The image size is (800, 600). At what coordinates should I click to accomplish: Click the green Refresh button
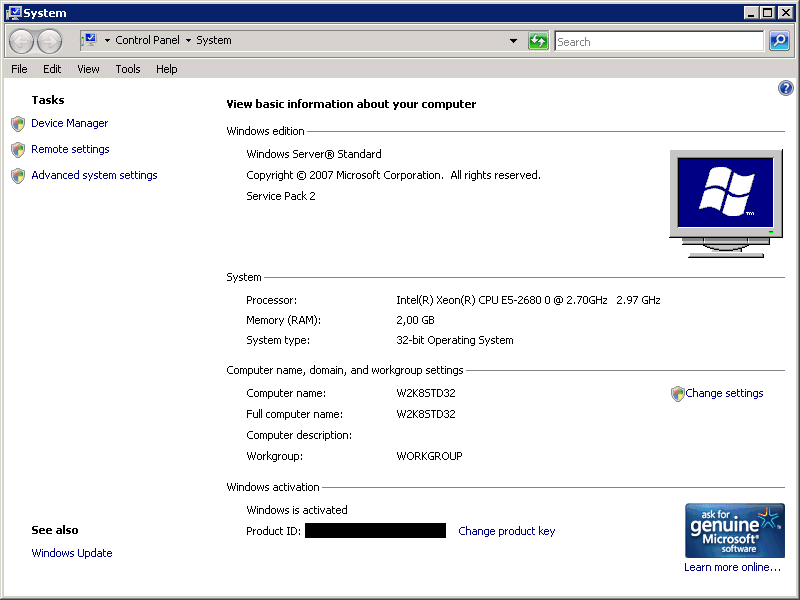[538, 41]
